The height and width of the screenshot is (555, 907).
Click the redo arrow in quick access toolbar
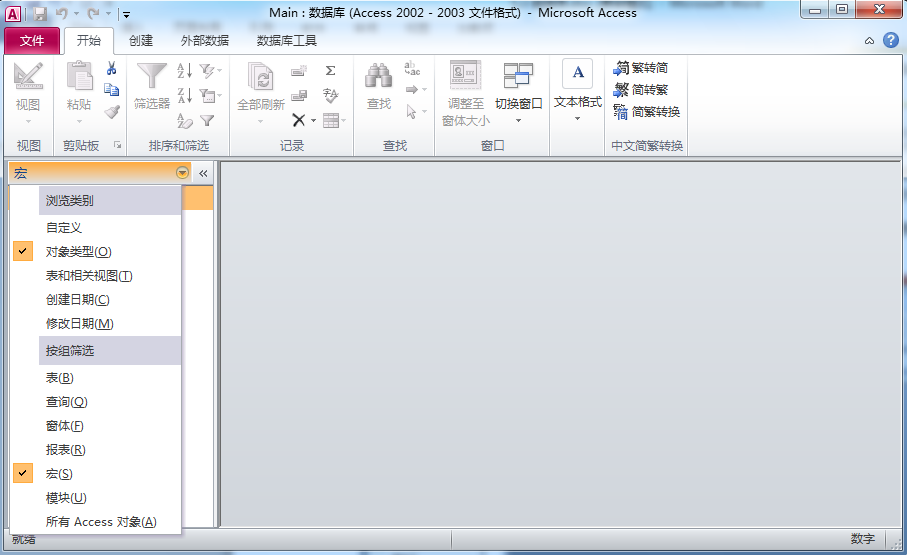tap(93, 13)
